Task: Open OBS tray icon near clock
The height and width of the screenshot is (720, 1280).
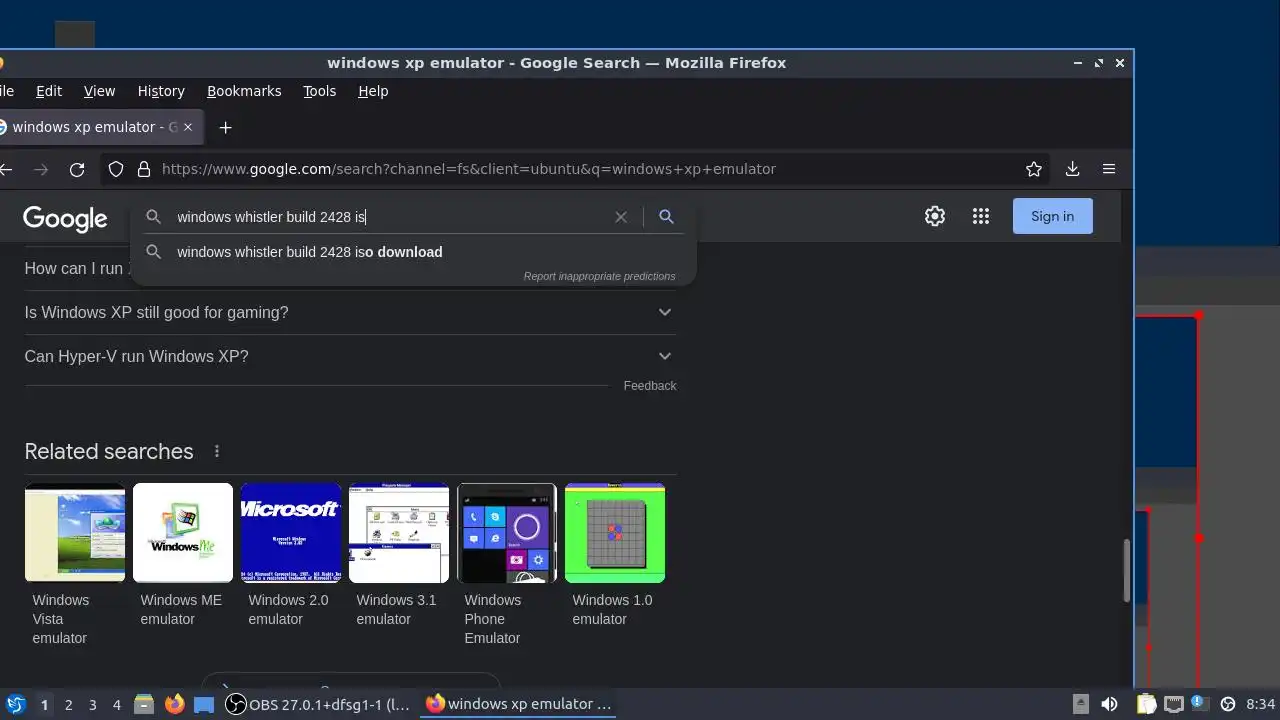Action: tap(1228, 704)
